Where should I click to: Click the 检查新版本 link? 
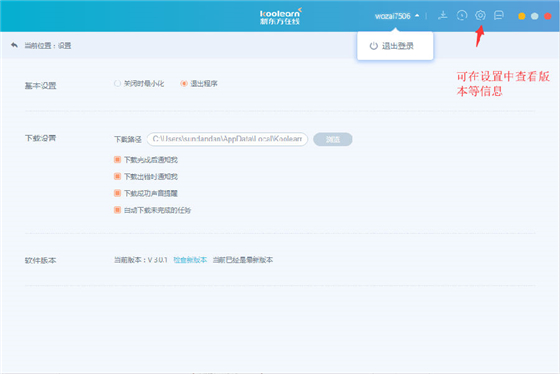(x=190, y=260)
